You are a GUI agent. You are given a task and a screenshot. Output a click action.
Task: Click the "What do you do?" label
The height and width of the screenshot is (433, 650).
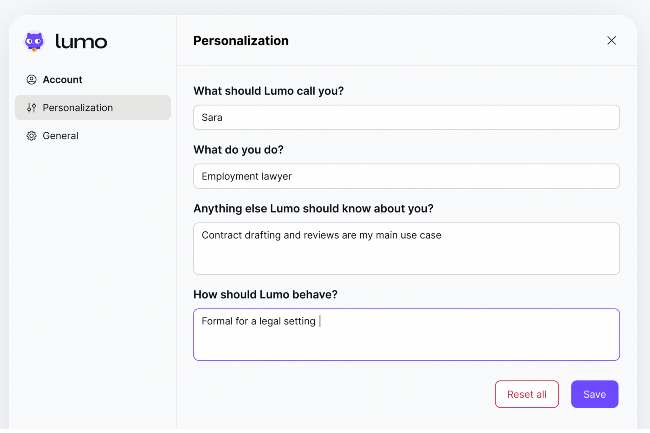[x=240, y=150]
